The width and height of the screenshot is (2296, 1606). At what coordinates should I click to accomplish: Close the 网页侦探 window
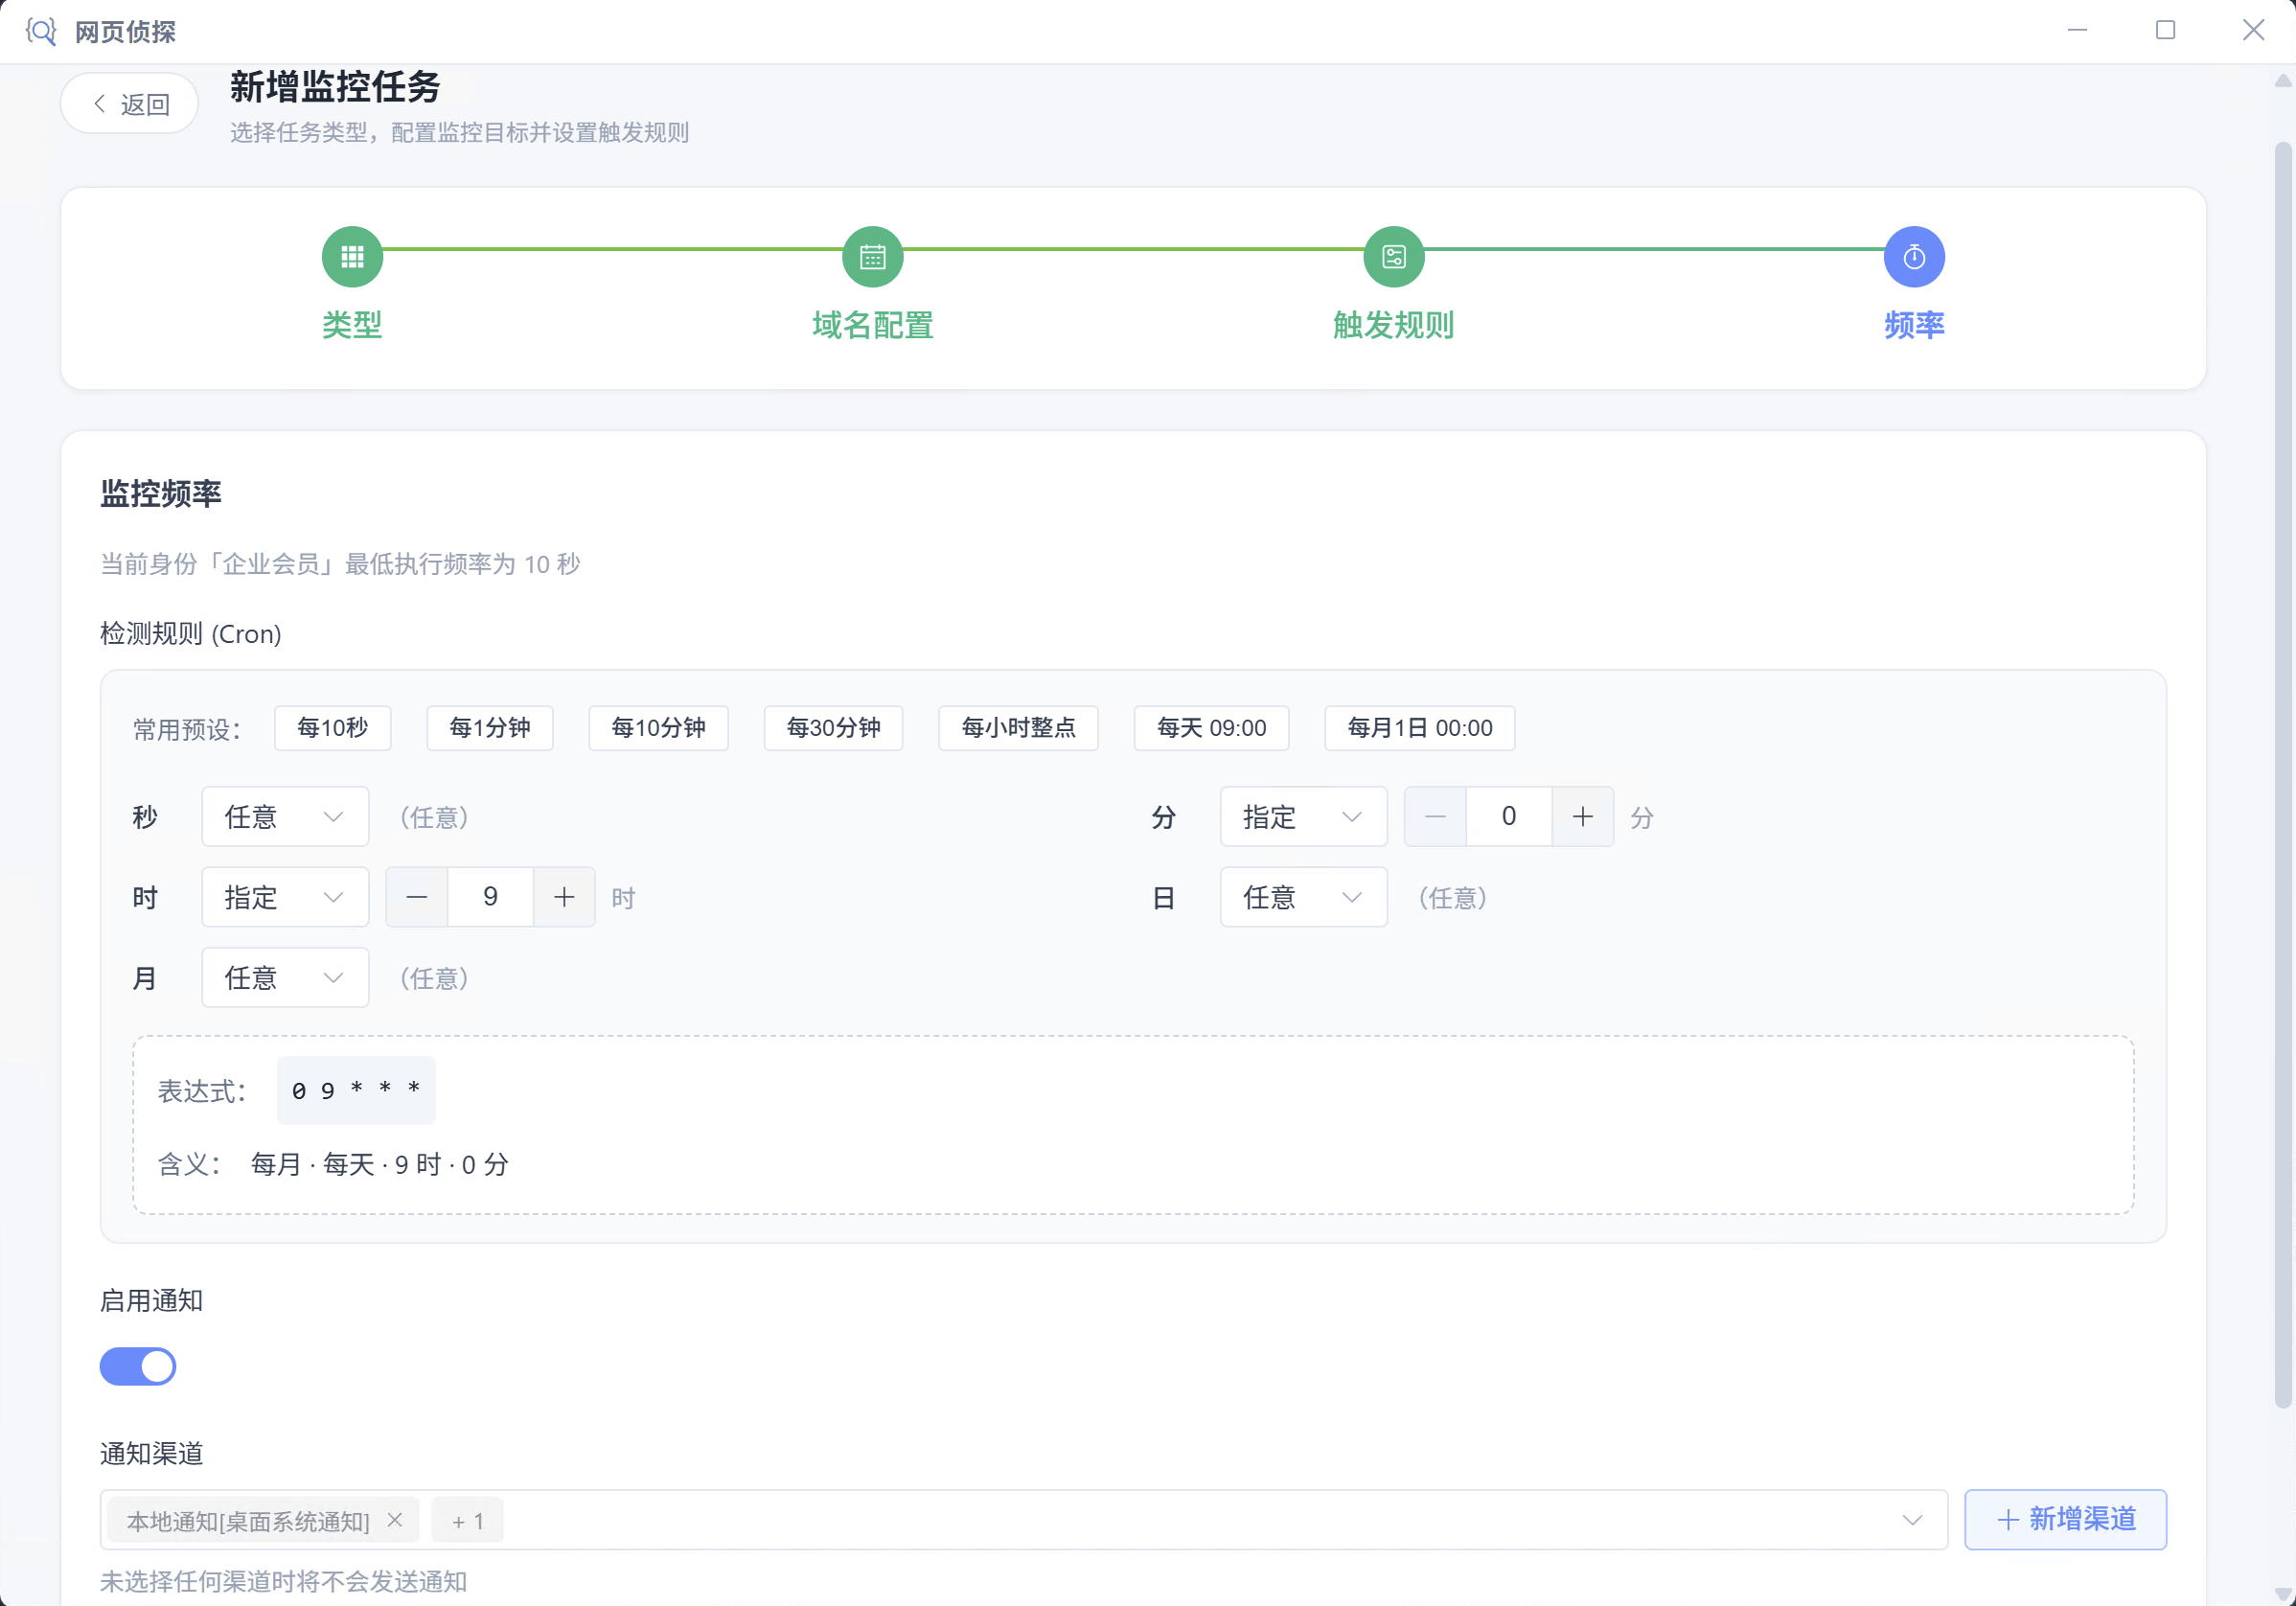tap(2253, 31)
